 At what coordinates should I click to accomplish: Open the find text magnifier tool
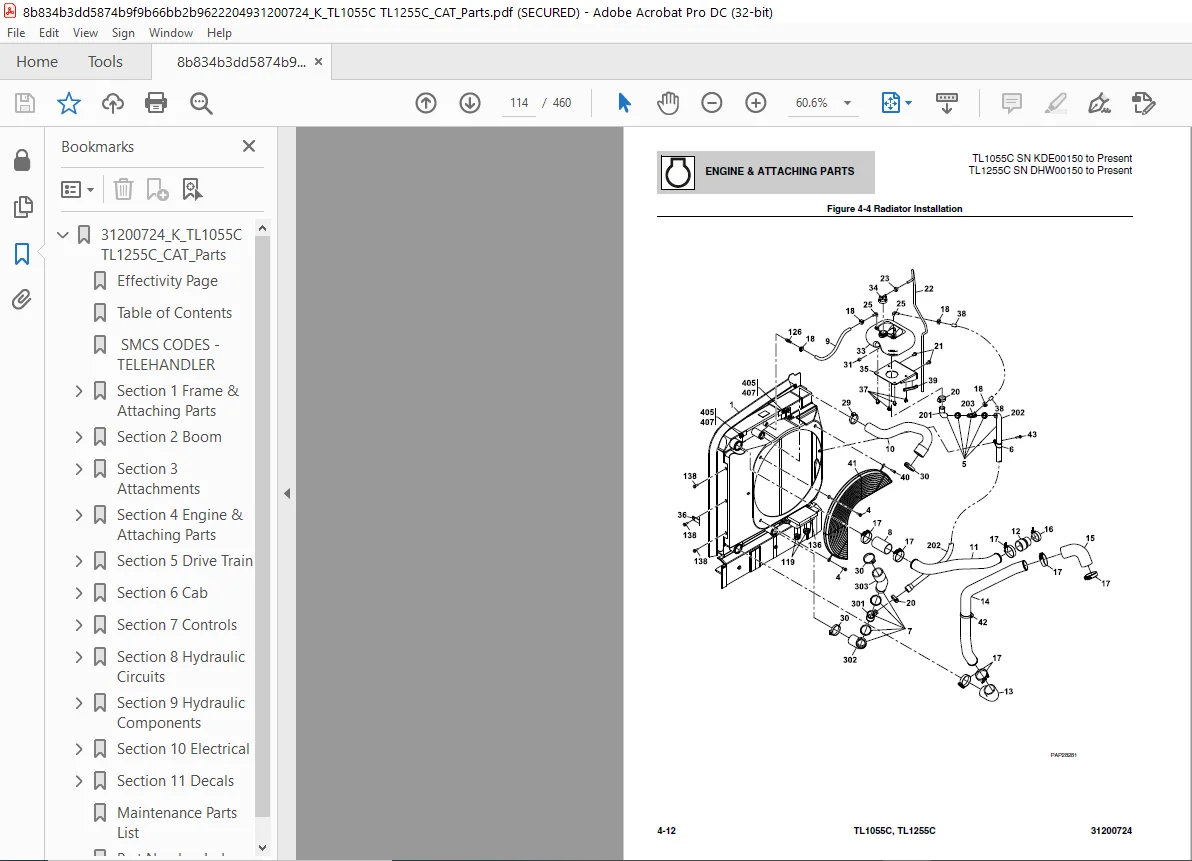click(201, 103)
